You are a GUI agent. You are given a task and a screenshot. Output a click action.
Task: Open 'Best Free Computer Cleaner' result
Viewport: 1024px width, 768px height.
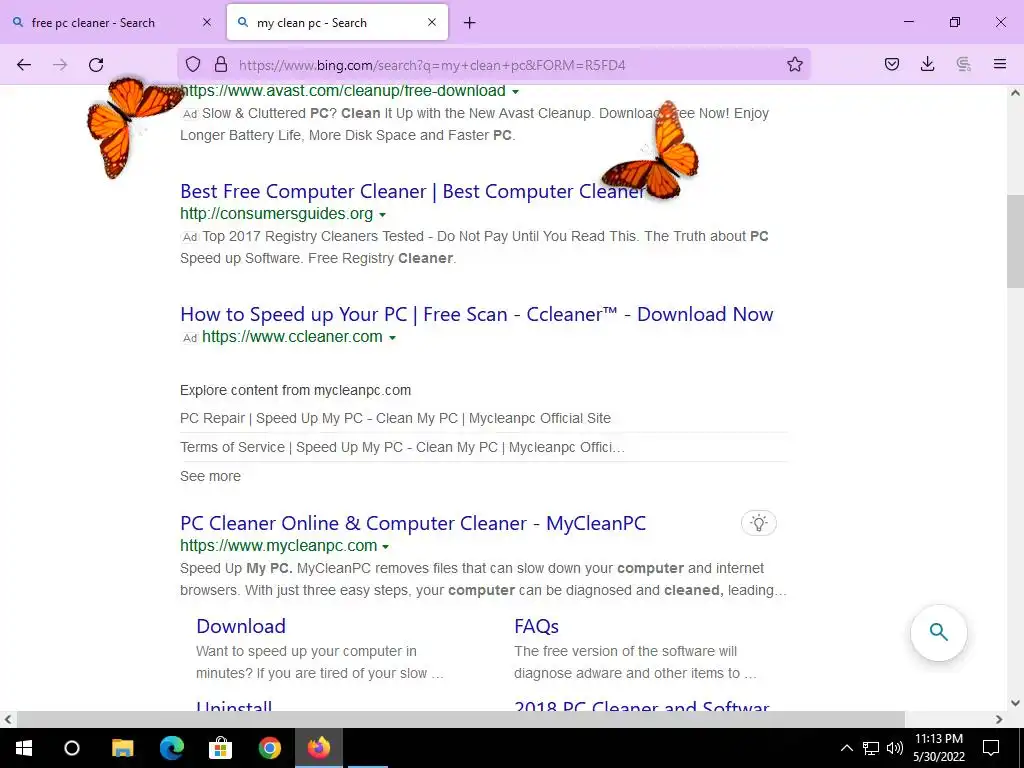click(413, 191)
